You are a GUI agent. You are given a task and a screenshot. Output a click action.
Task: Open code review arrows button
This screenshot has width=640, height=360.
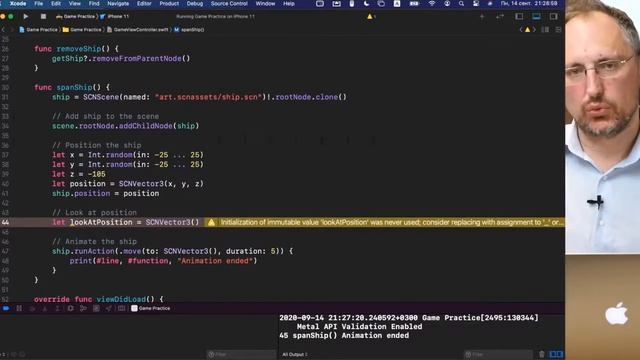coord(500,17)
